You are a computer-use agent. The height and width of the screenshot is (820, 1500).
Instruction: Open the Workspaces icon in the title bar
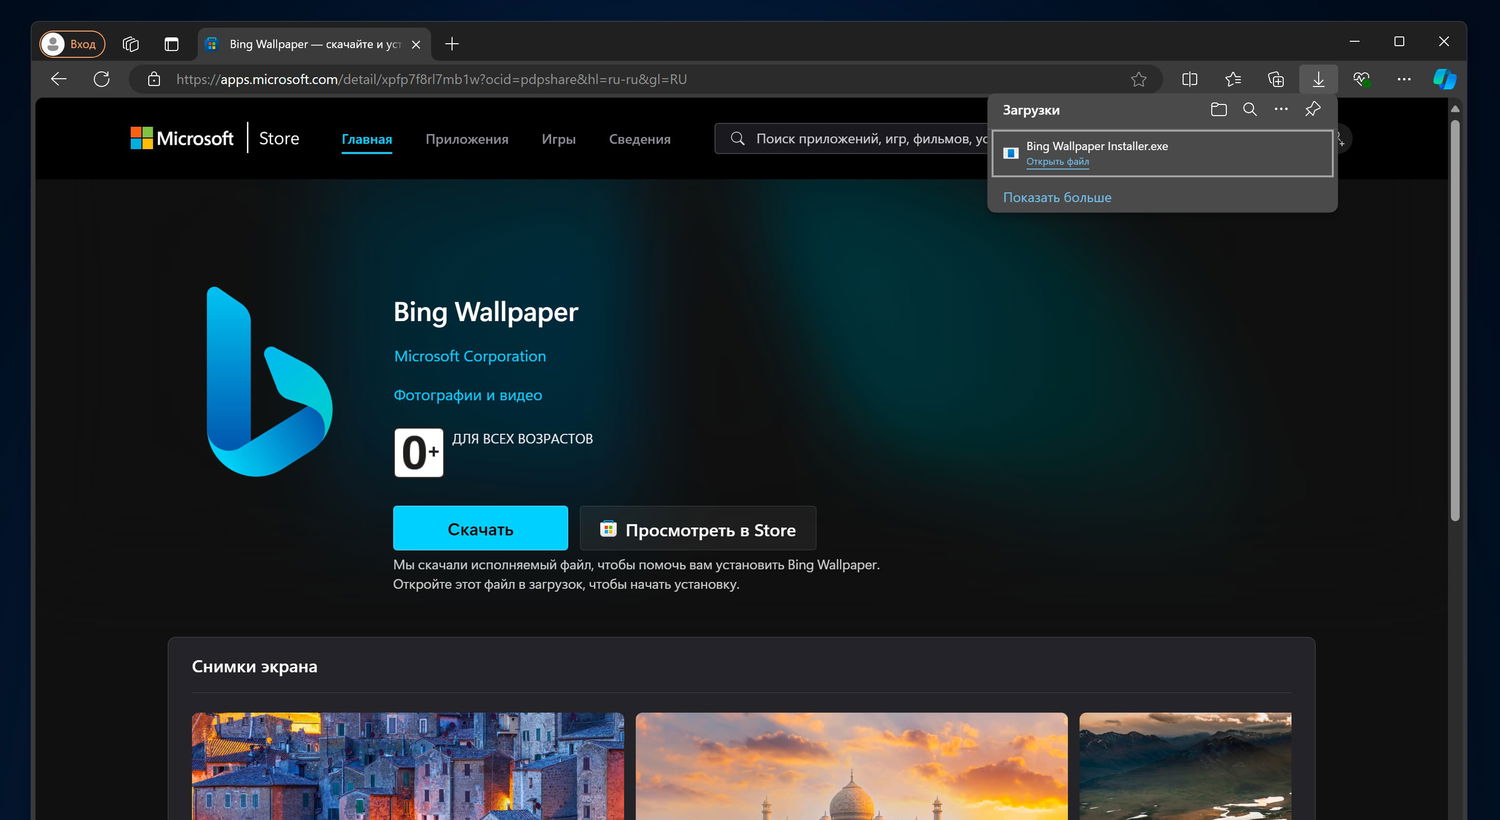[x=130, y=44]
